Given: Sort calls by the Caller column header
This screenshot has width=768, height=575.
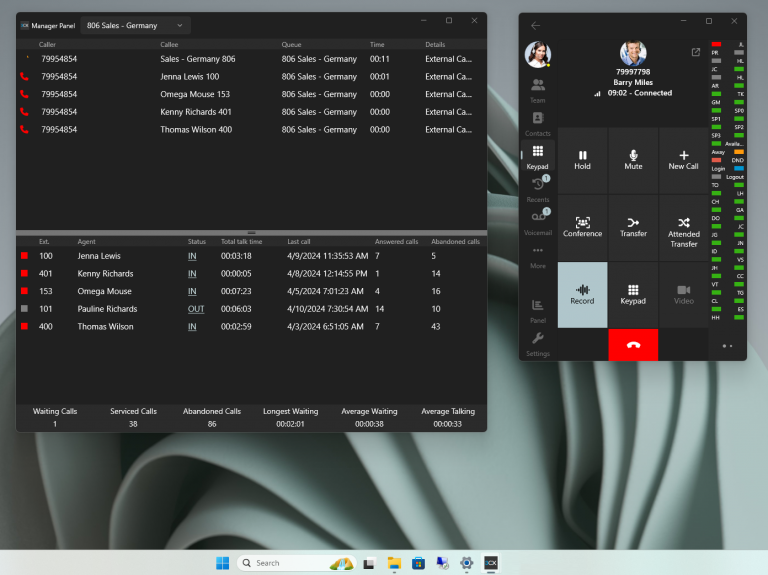Looking at the screenshot, I should pos(47,45).
